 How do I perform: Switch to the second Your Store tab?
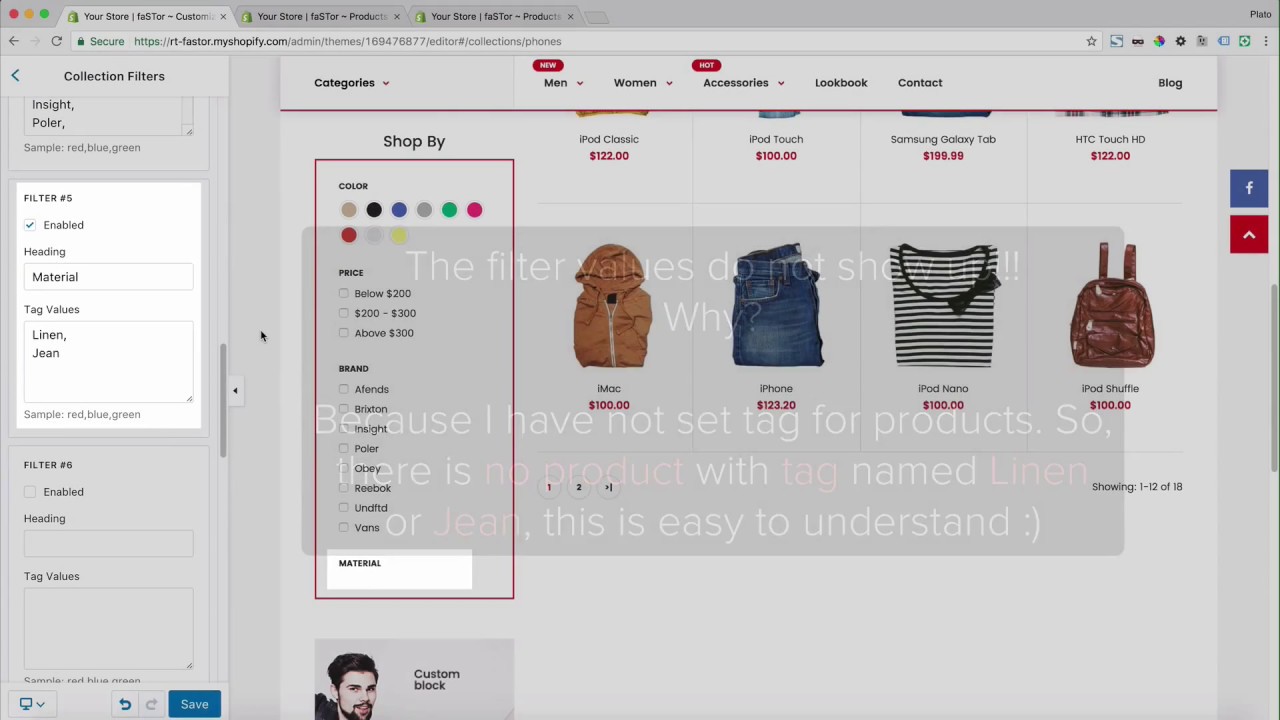pos(321,16)
